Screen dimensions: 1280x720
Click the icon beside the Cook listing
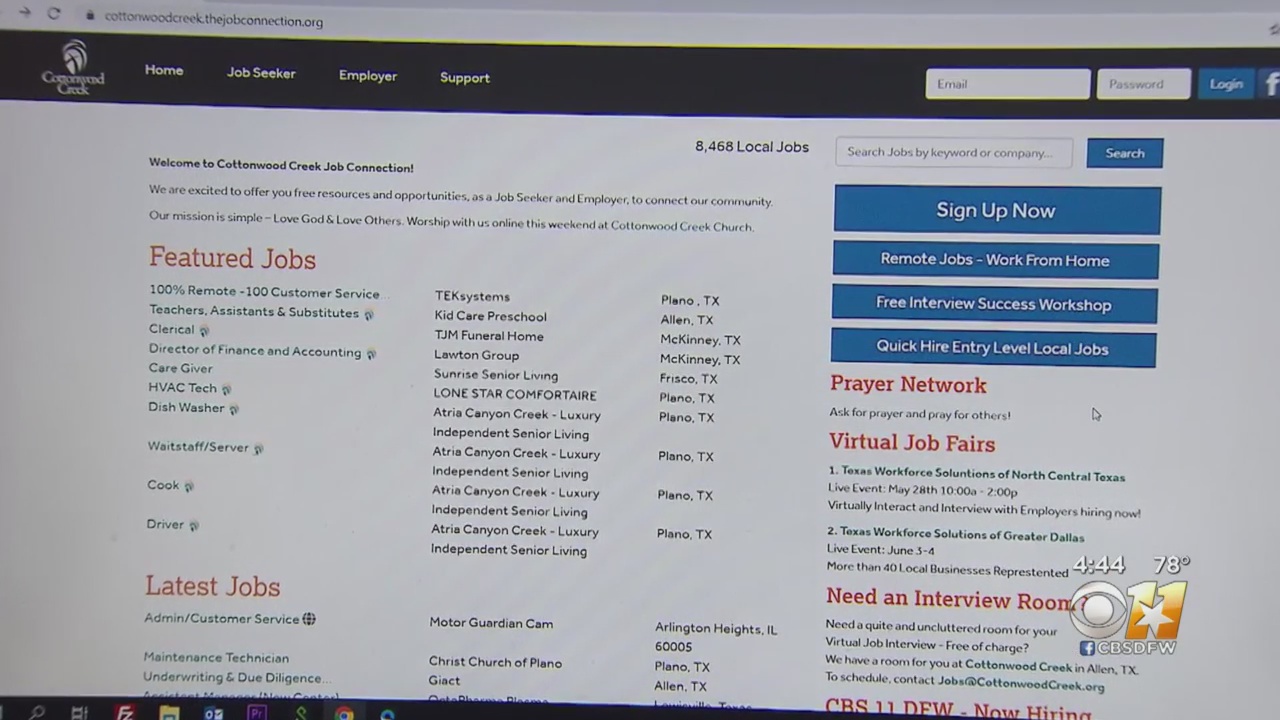point(189,487)
